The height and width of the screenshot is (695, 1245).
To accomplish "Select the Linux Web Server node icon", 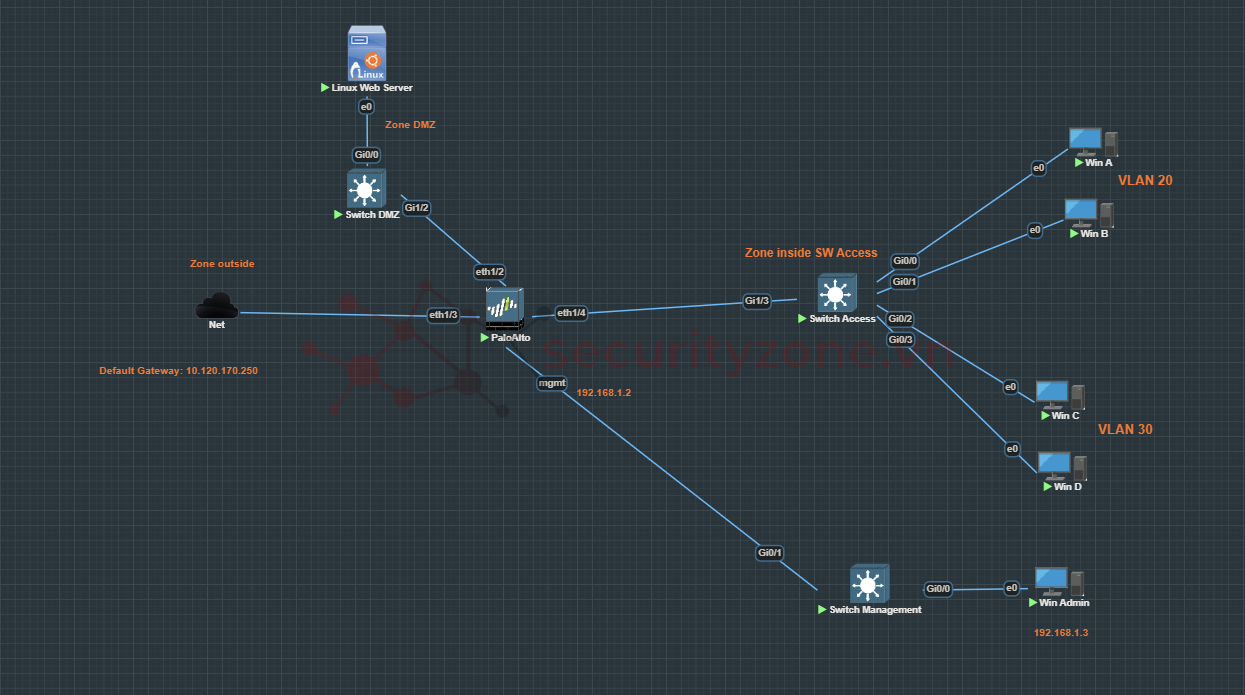I will pyautogui.click(x=366, y=55).
